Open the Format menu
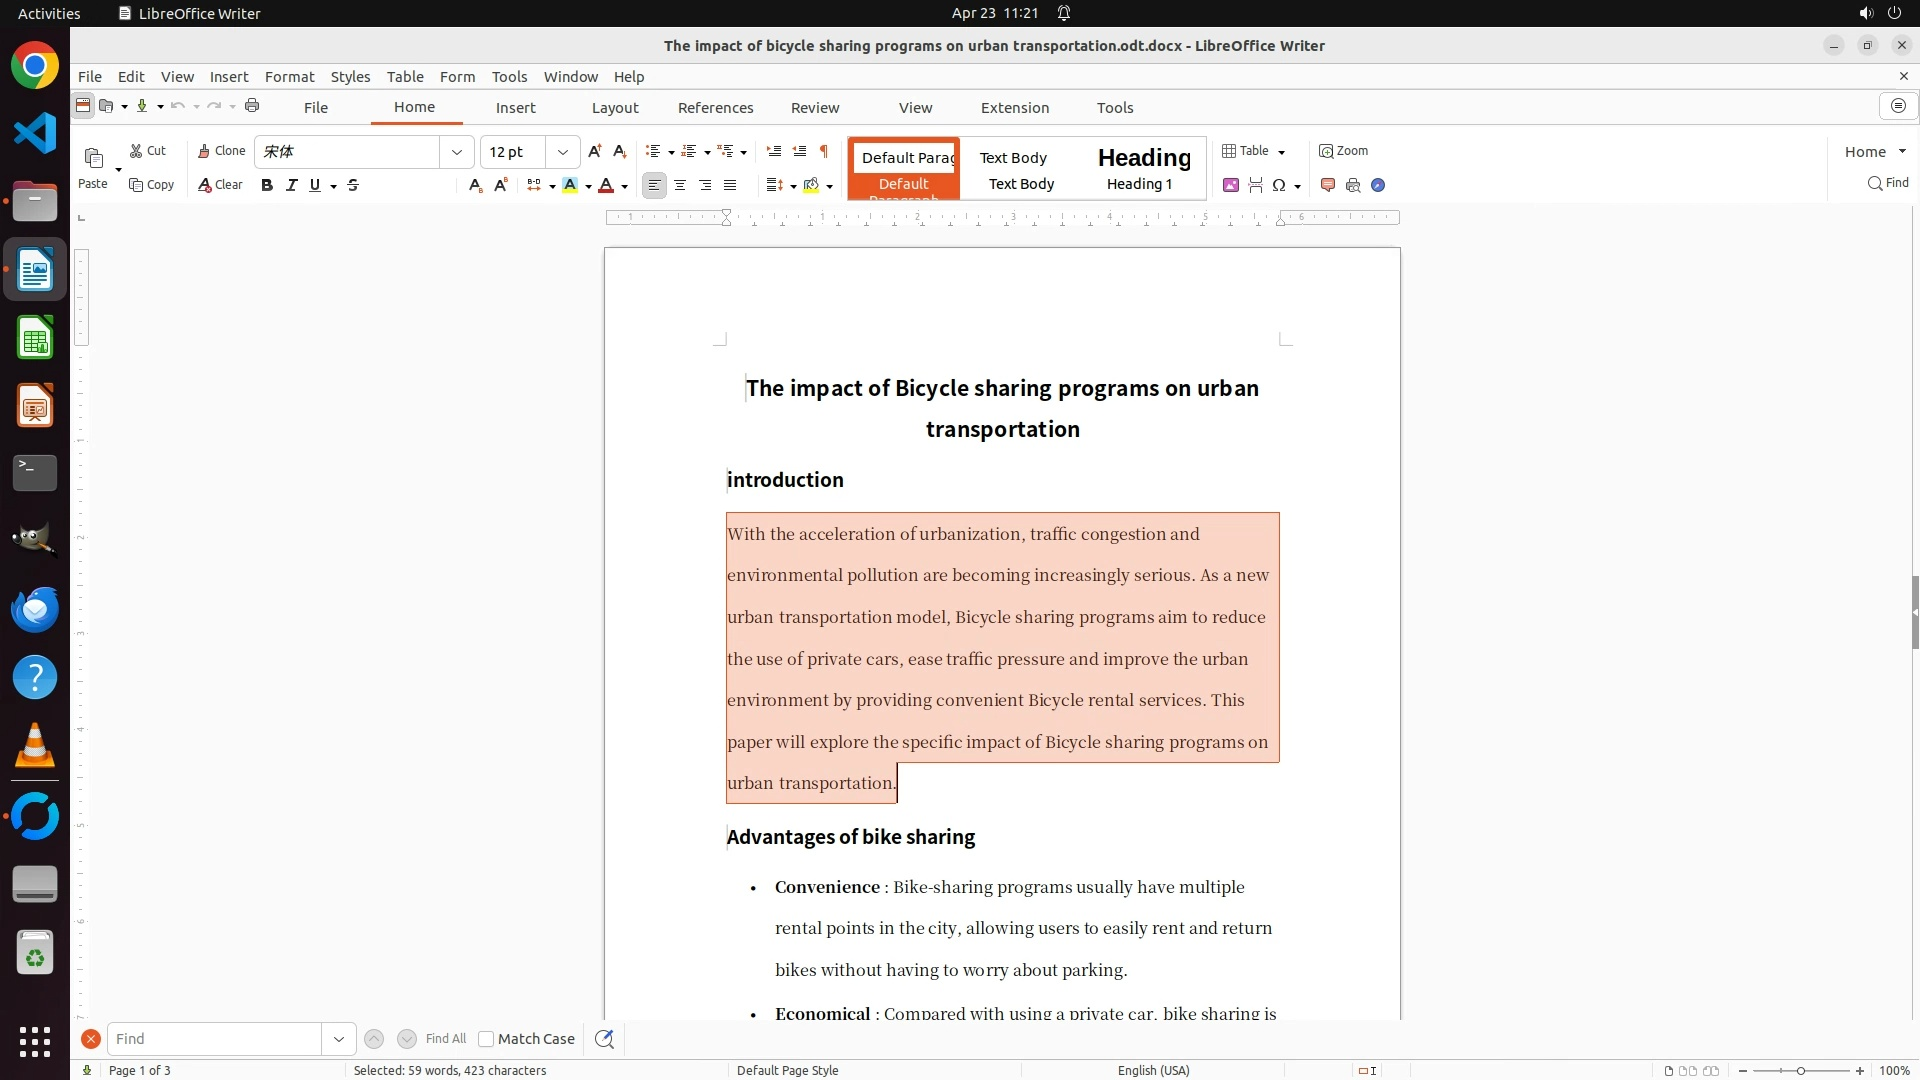1920x1080 pixels. (x=289, y=77)
